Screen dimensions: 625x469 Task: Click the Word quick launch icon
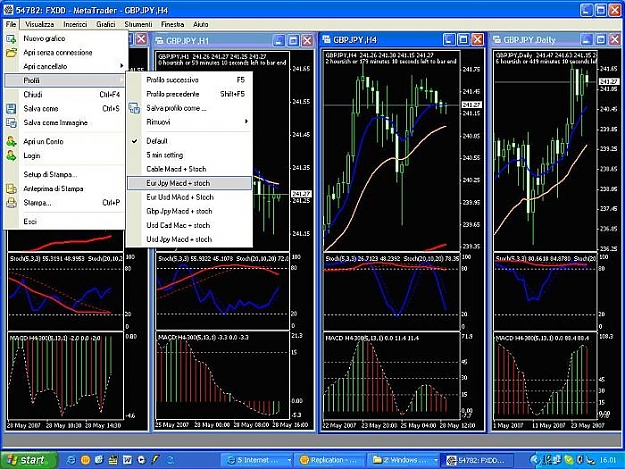[127, 460]
